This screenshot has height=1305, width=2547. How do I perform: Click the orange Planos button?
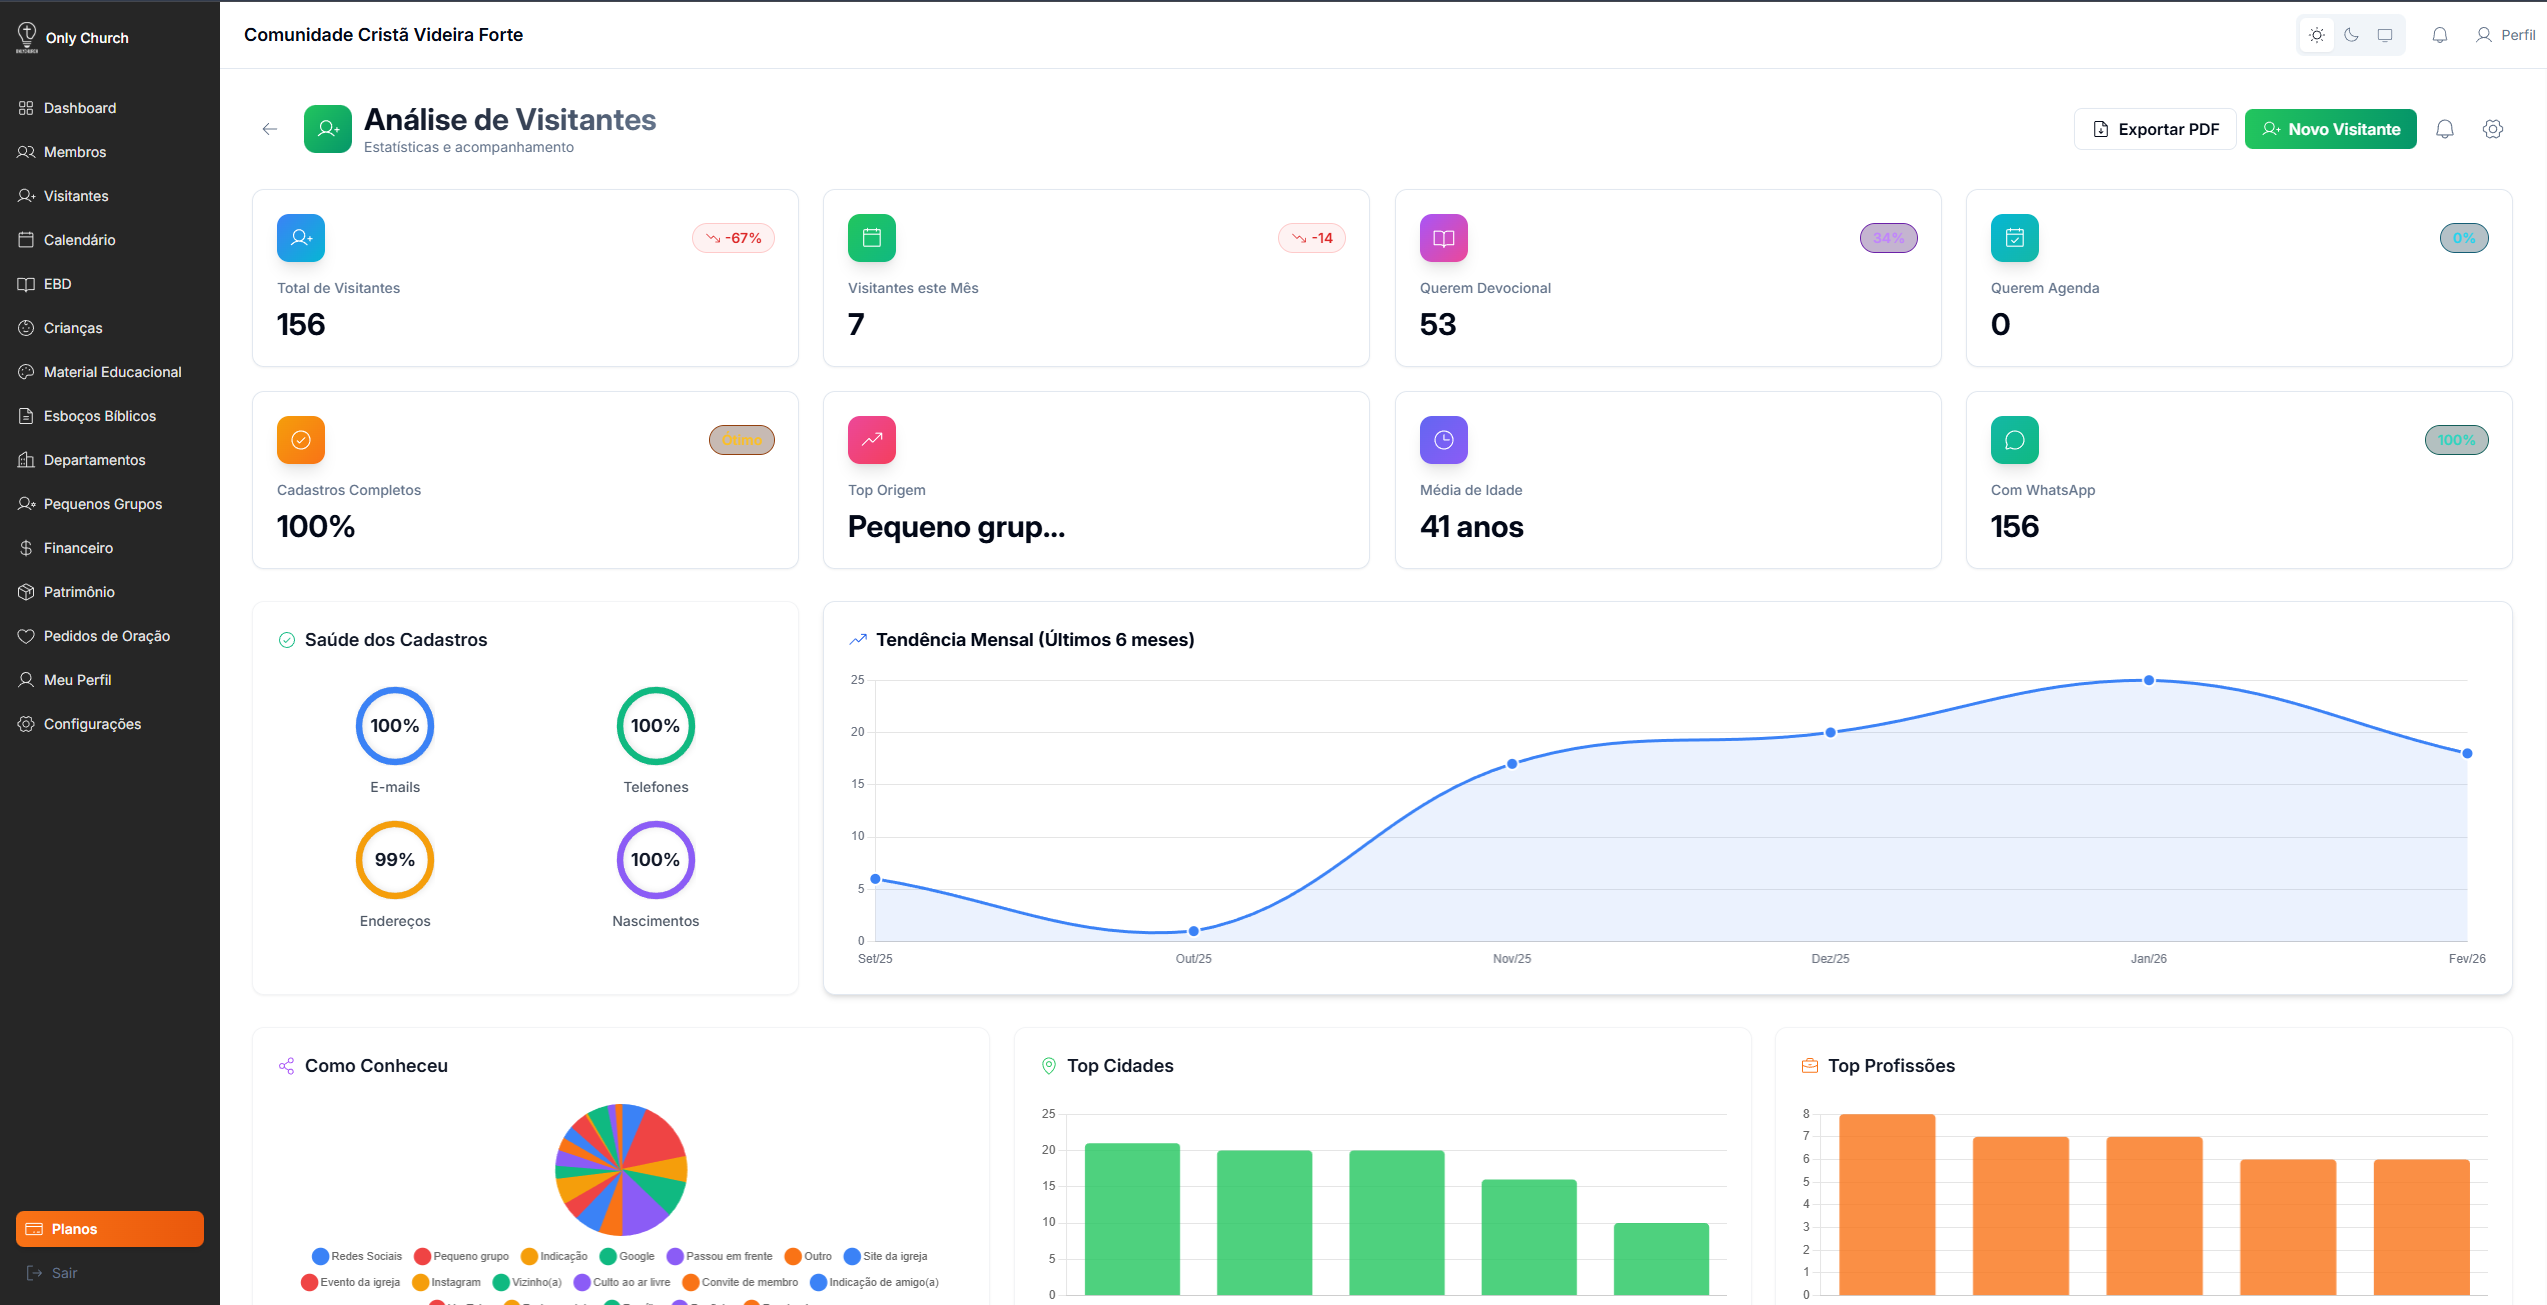coord(110,1229)
